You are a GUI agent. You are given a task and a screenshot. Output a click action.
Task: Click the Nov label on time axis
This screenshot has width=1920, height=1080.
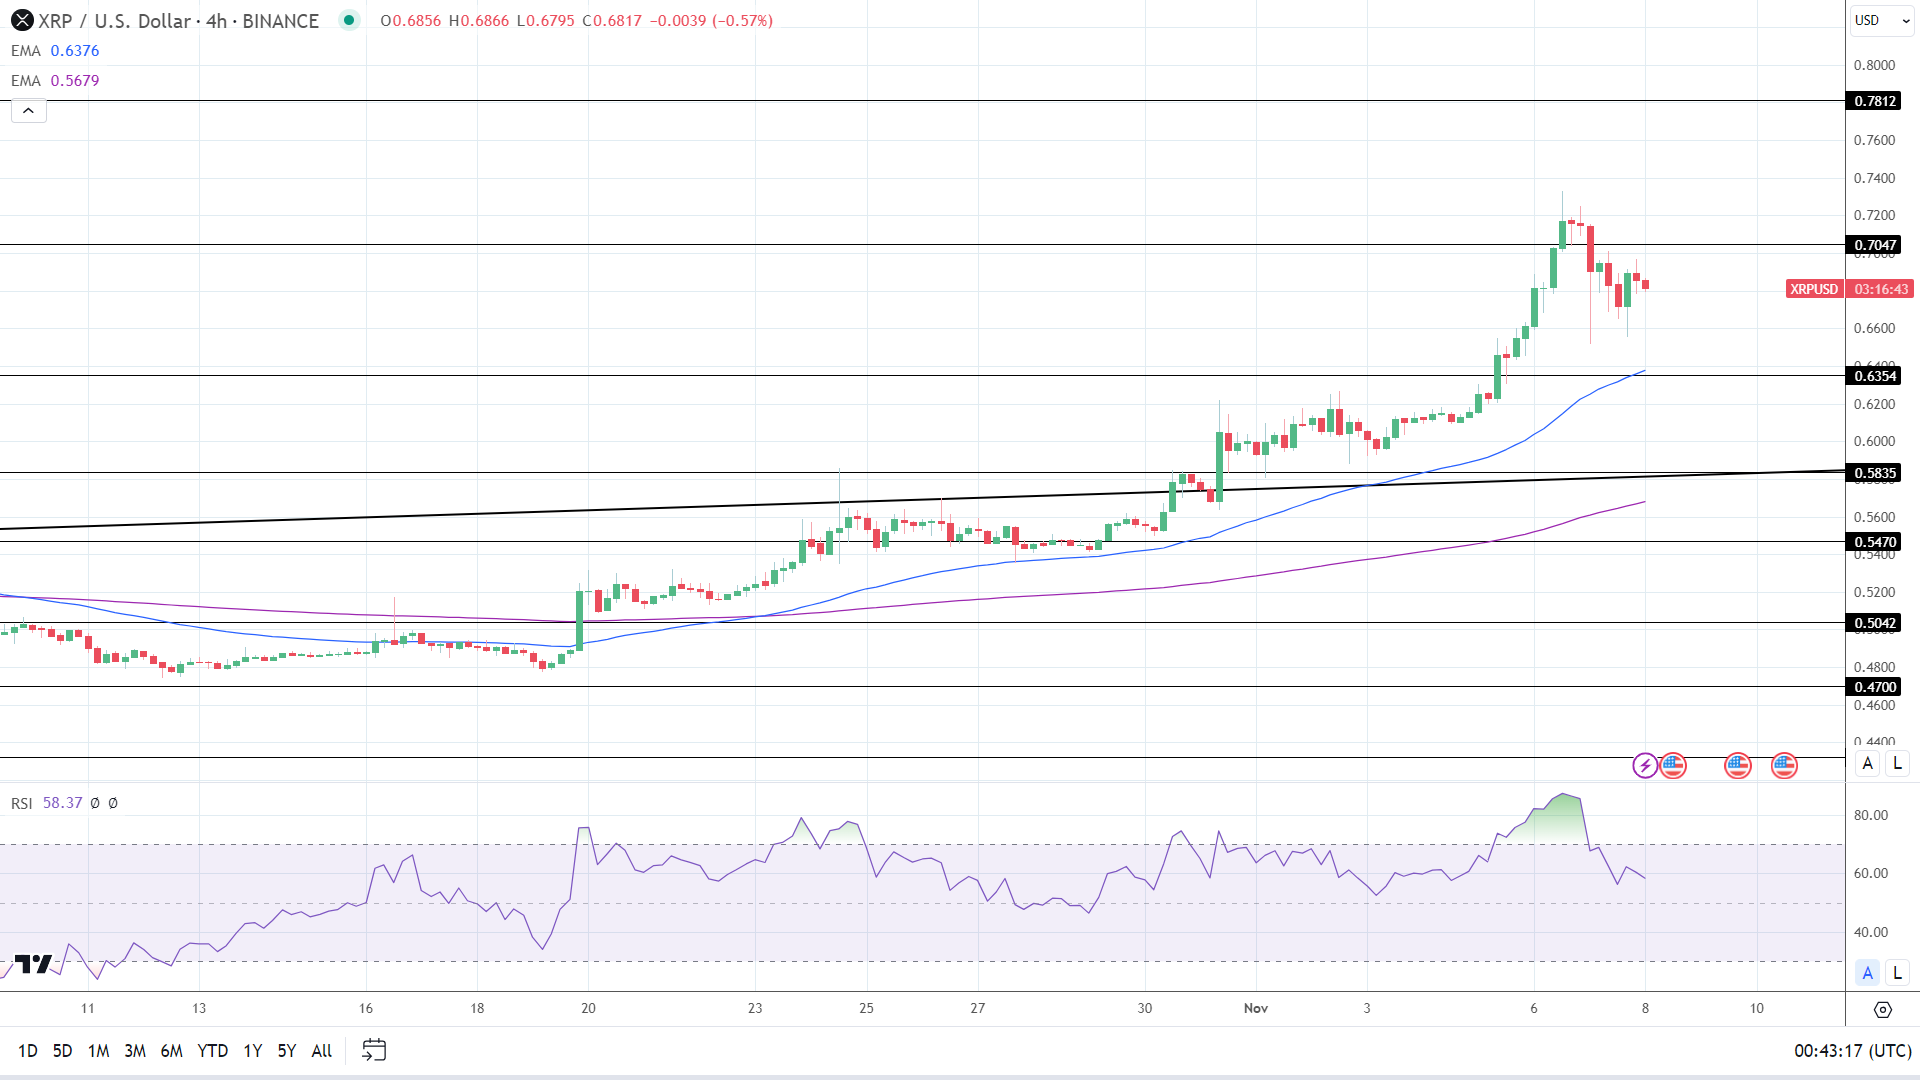click(x=1256, y=1008)
